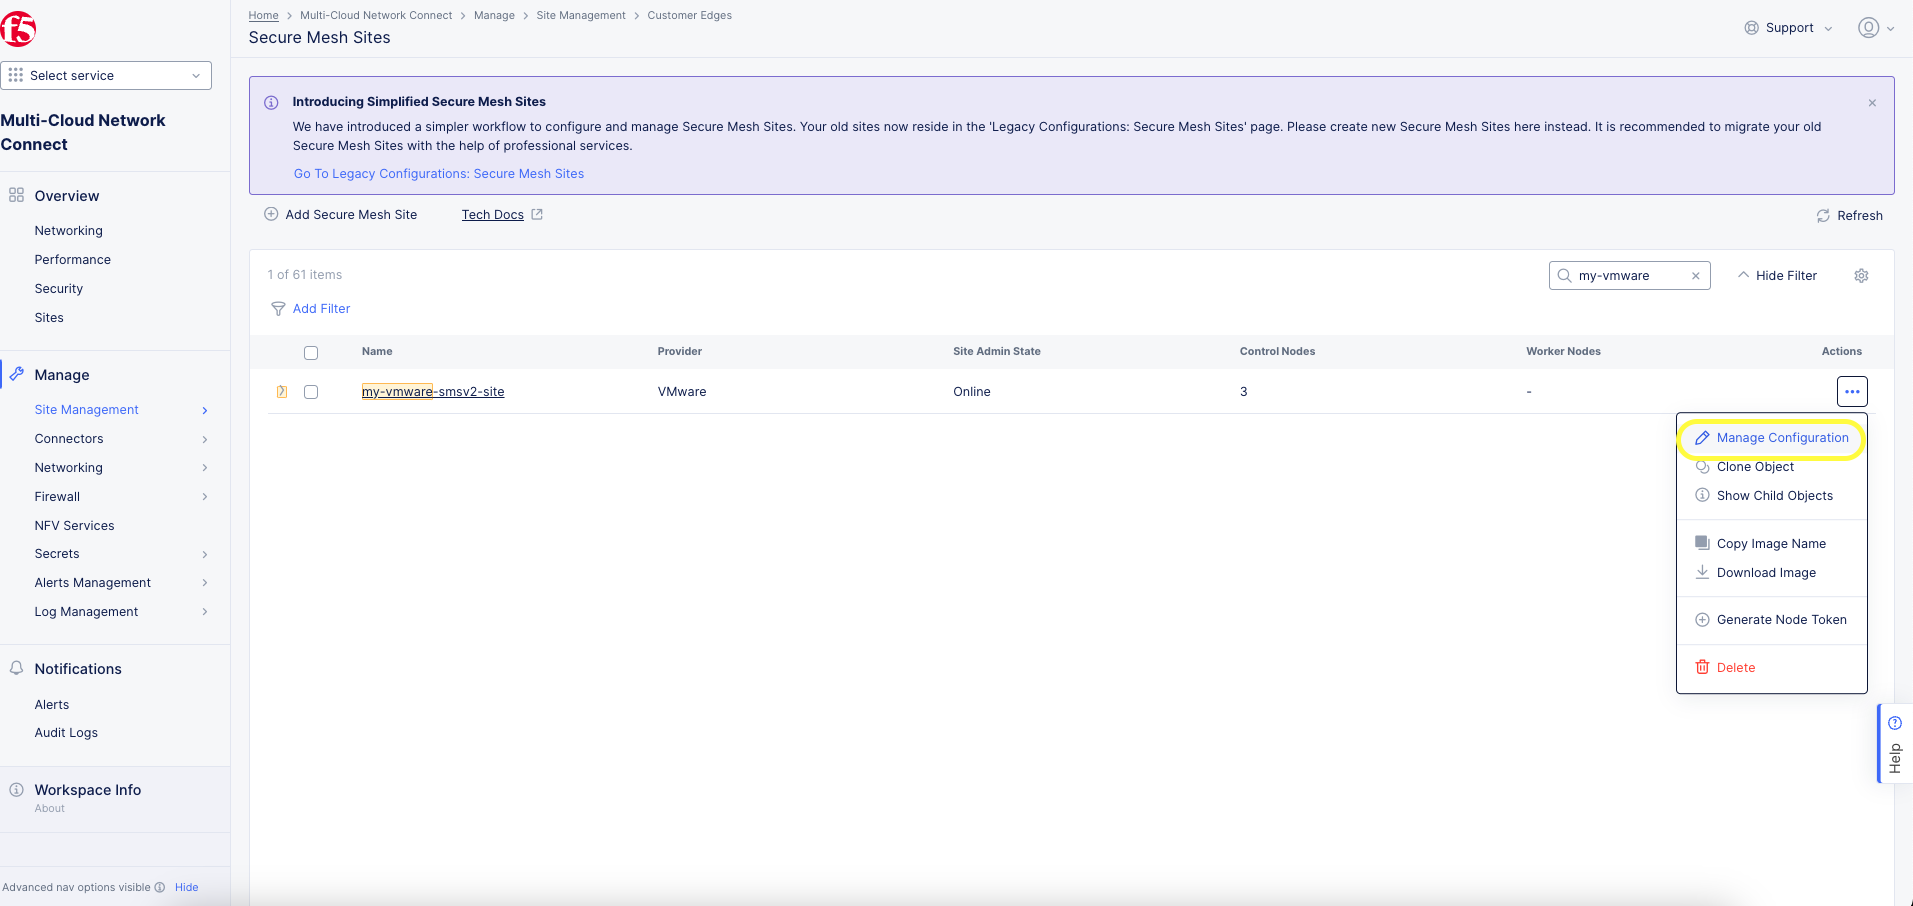
Task: Open the Tech Docs link
Action: 492,214
